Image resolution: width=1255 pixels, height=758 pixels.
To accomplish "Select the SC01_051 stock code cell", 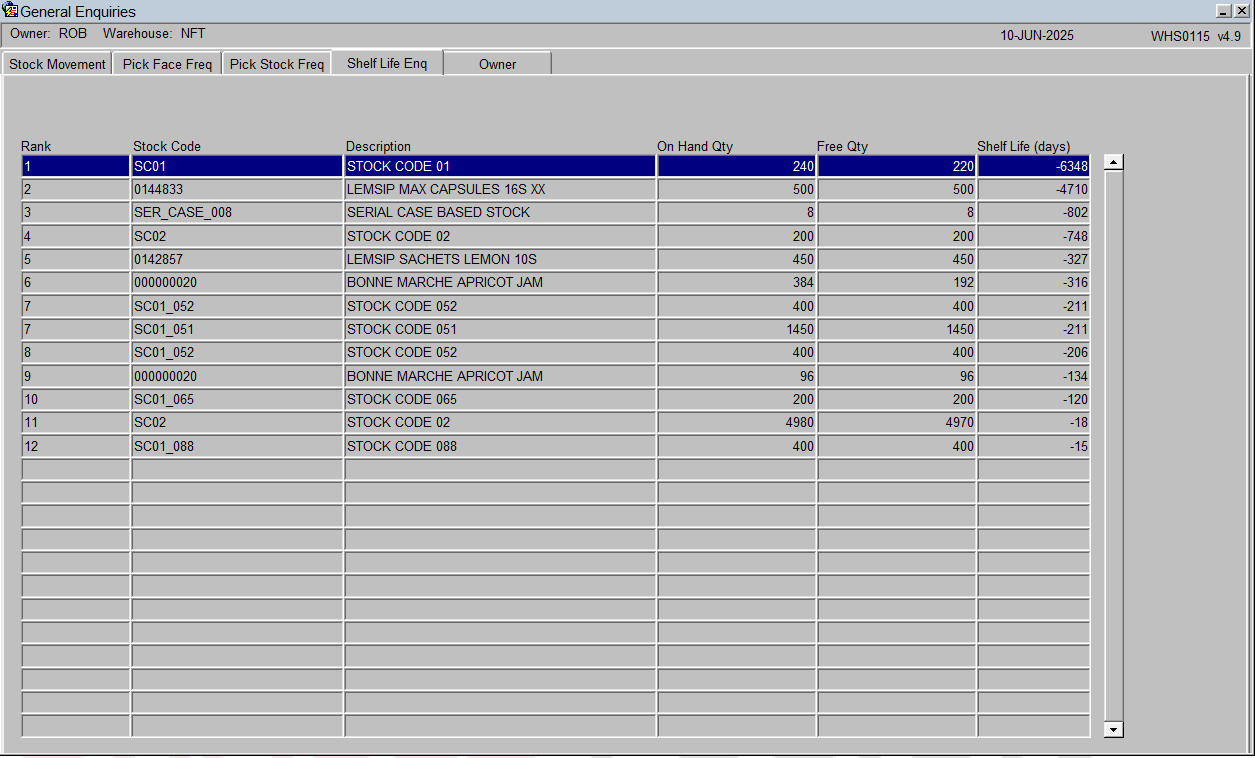I will click(237, 329).
